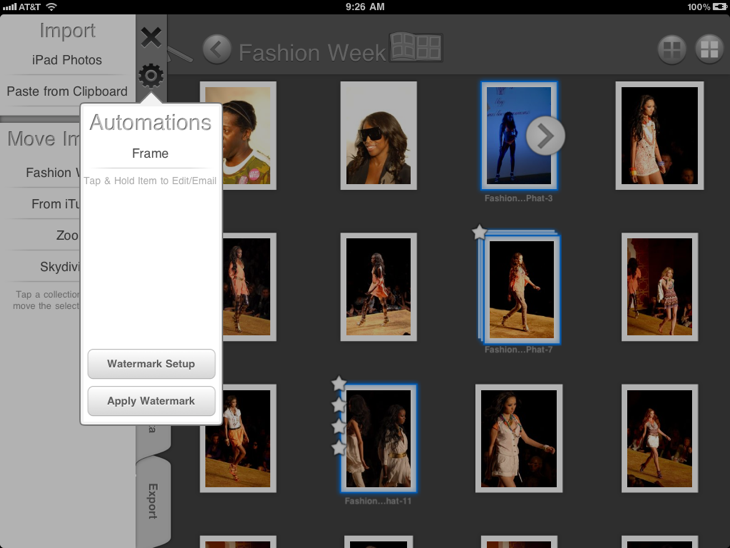The image size is (730, 548).
Task: Run the Frame automation
Action: pos(150,153)
